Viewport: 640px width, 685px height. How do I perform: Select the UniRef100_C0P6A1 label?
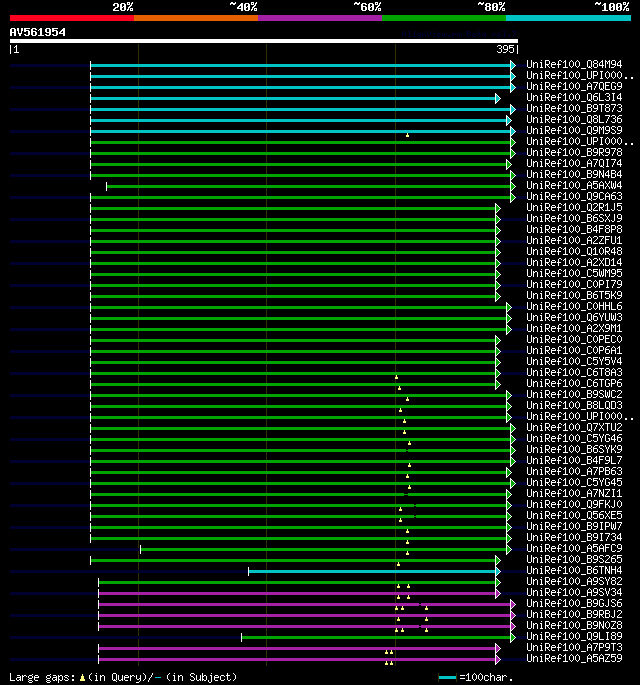click(574, 350)
